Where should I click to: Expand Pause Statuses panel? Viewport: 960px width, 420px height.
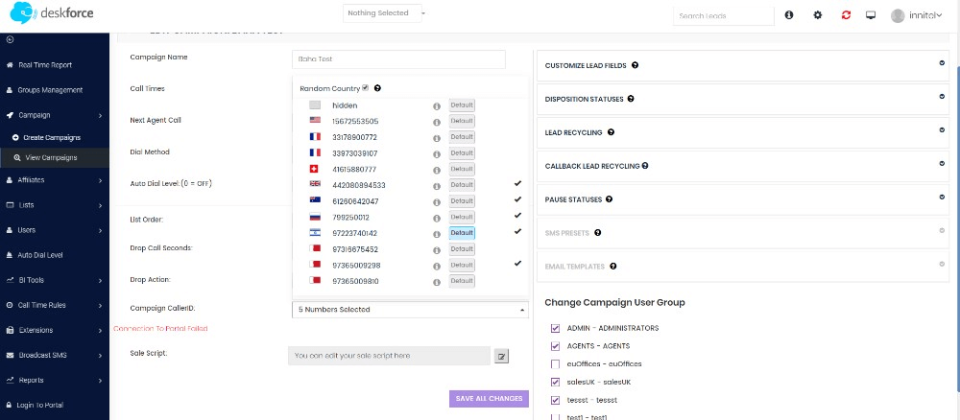point(942,197)
